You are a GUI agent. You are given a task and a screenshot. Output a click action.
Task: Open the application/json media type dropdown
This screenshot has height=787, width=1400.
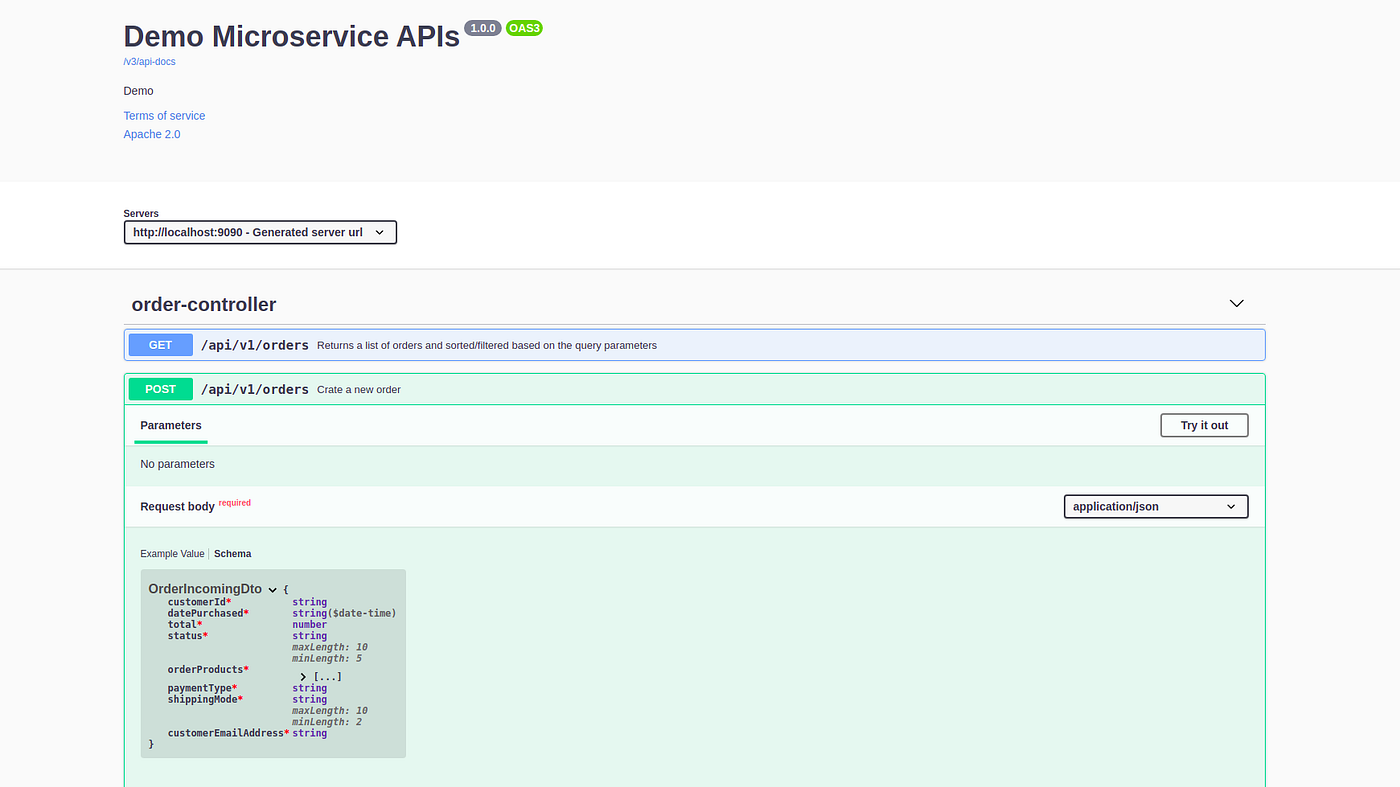pos(1155,506)
